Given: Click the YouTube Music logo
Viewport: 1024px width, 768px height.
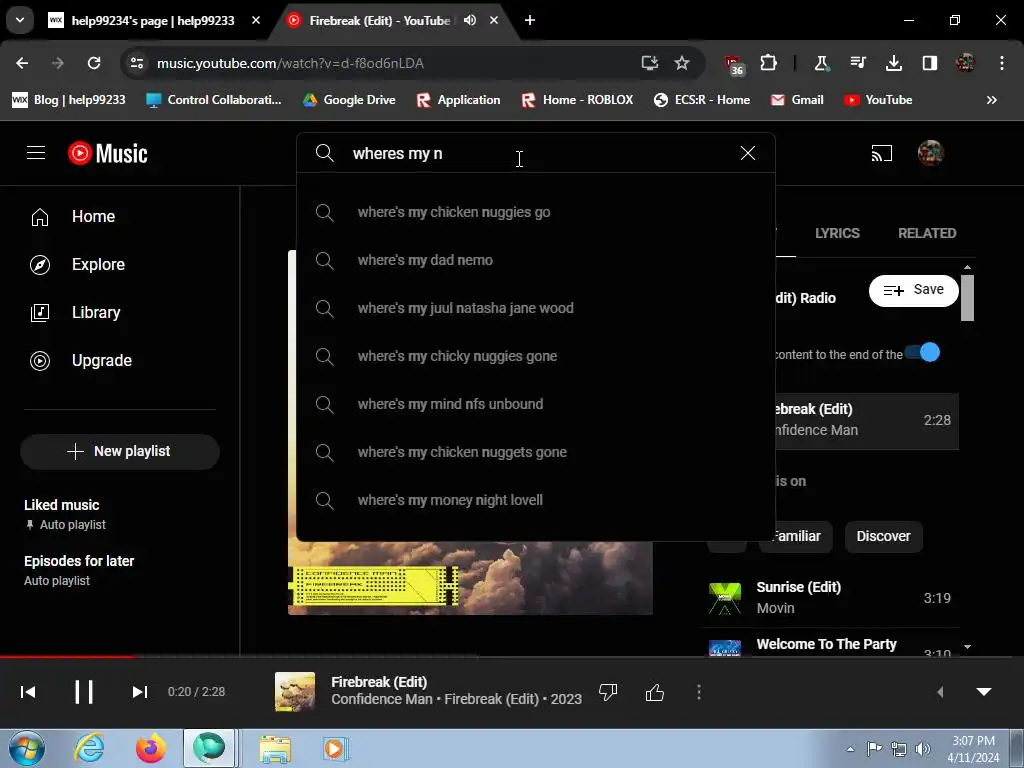Looking at the screenshot, I should tap(108, 153).
